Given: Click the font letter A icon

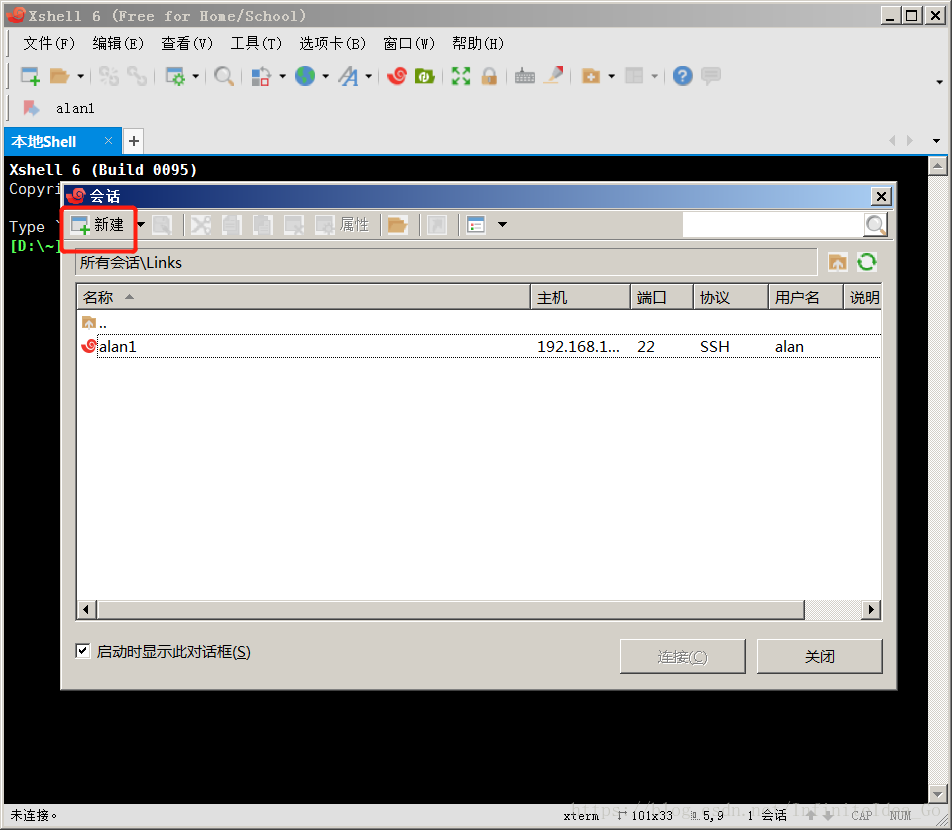Looking at the screenshot, I should tap(348, 76).
